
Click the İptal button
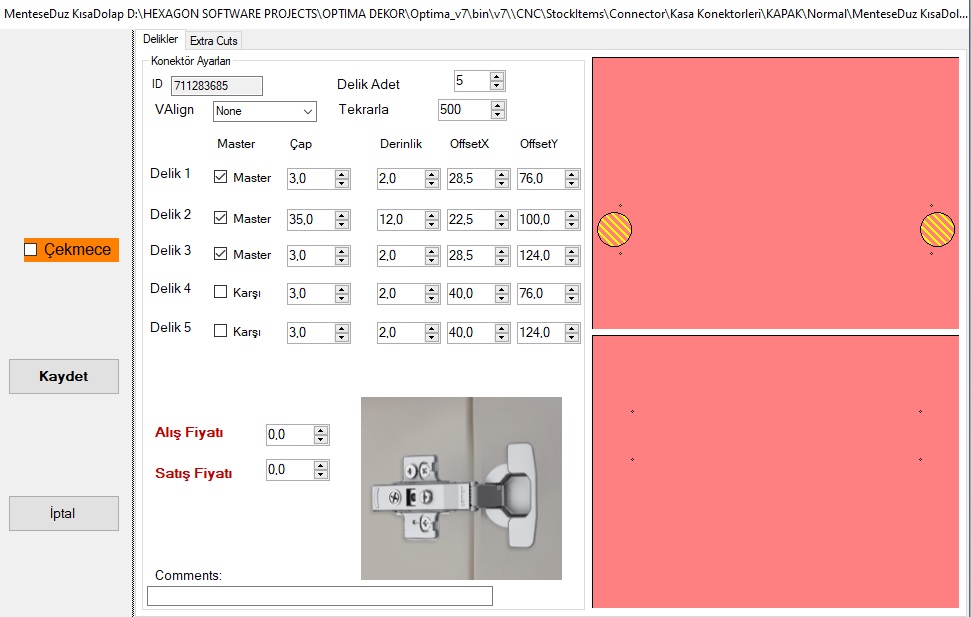[x=64, y=514]
